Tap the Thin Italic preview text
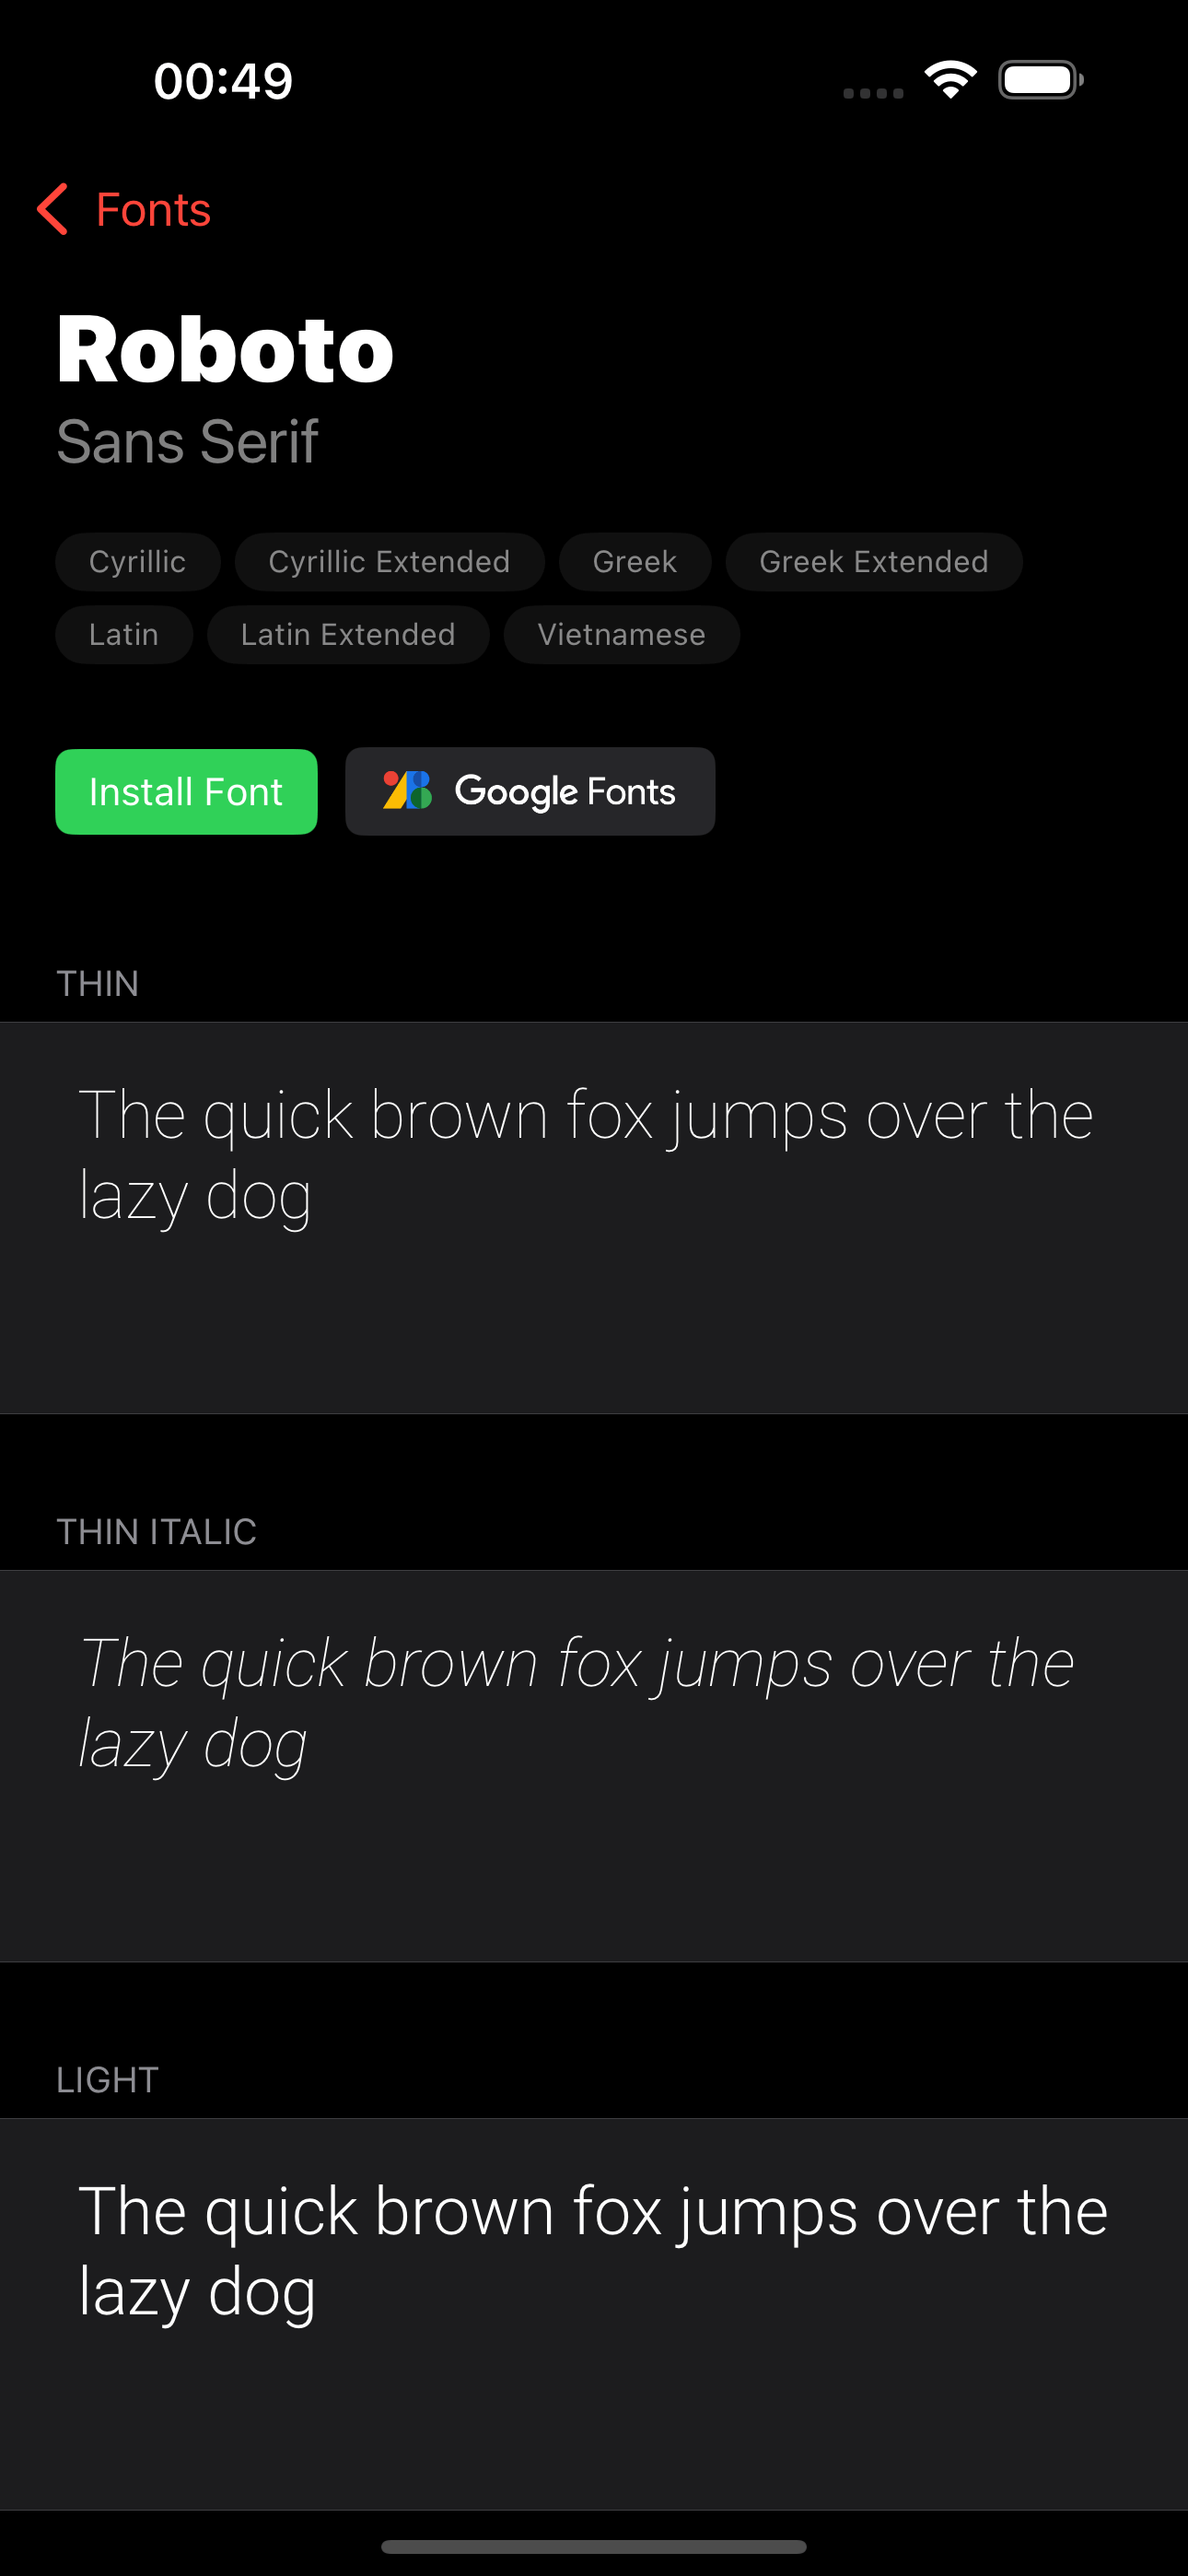 577,1703
